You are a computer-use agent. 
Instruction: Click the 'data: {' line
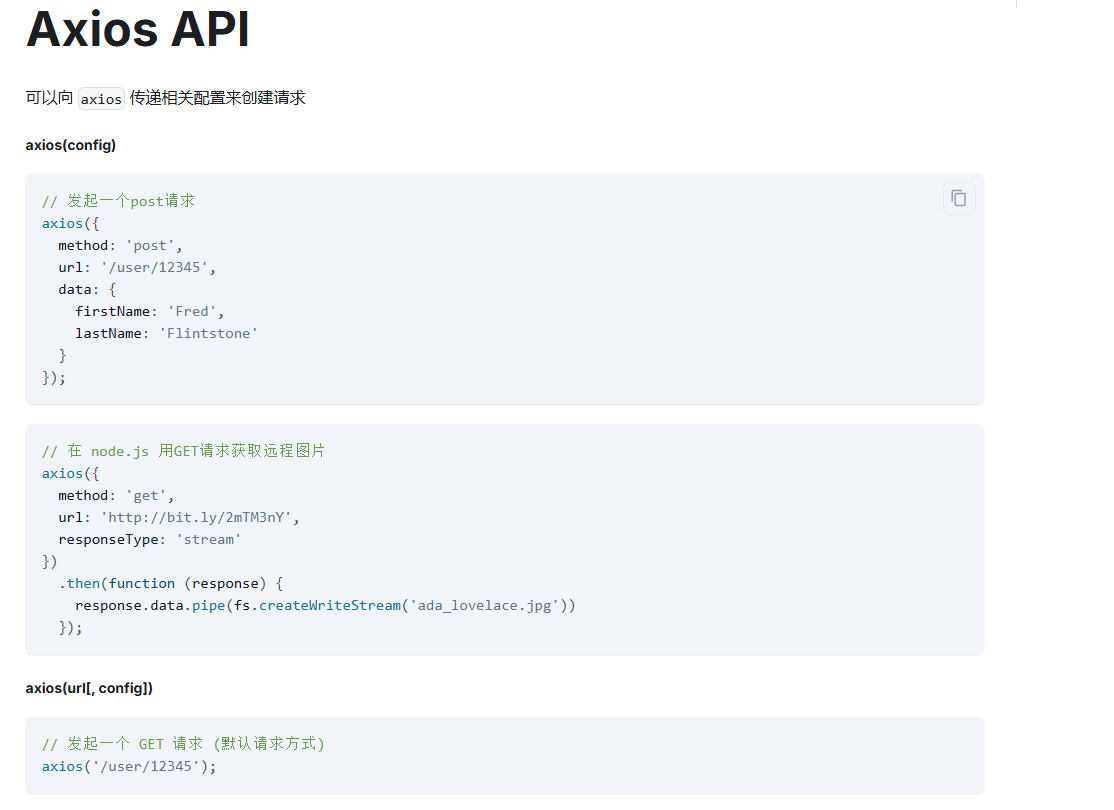click(x=87, y=289)
